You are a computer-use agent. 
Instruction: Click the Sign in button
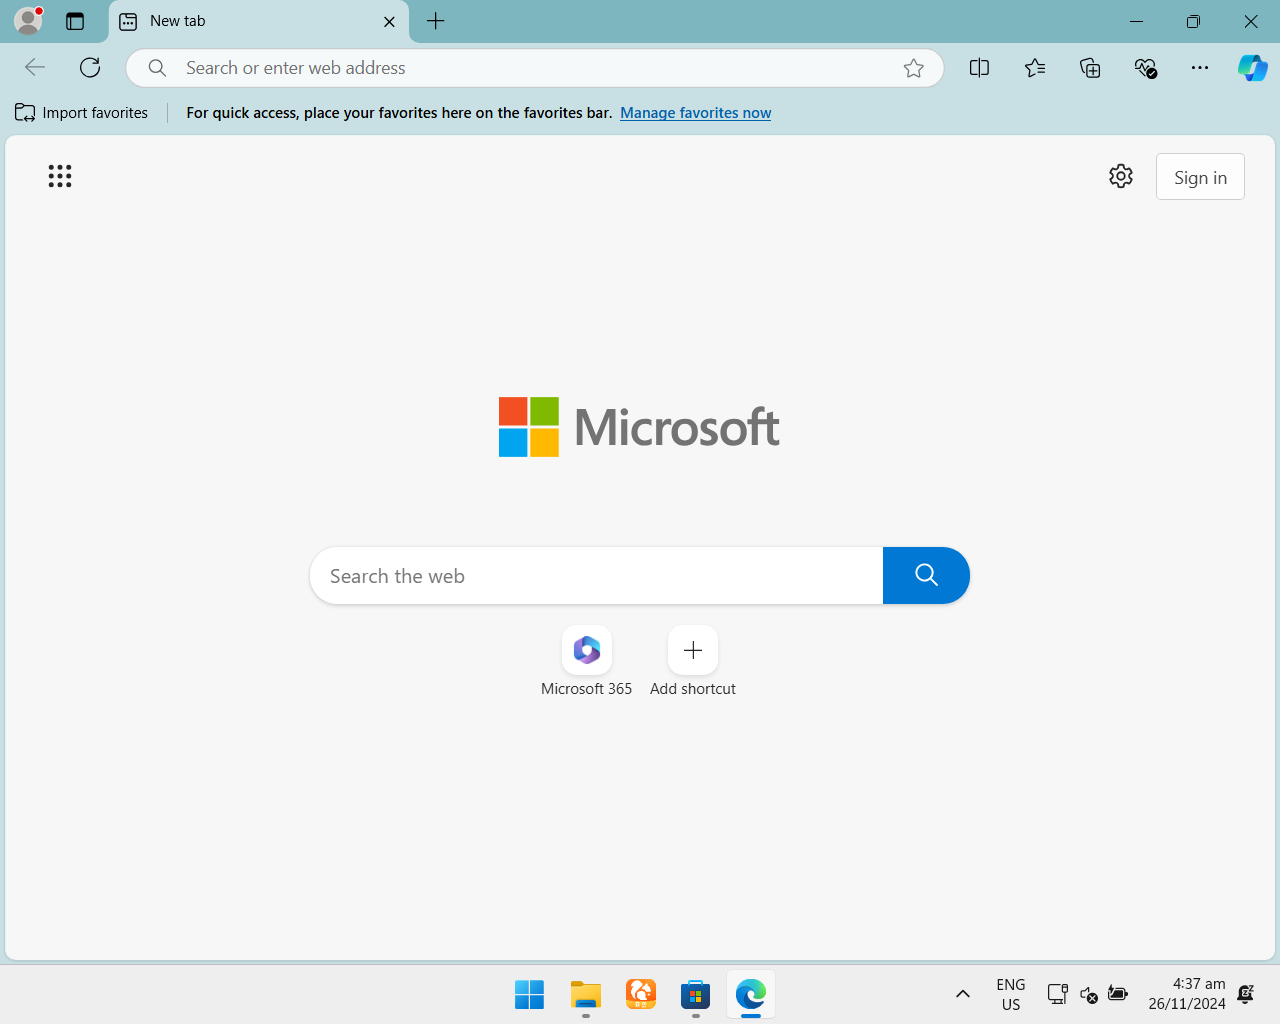pos(1200,177)
